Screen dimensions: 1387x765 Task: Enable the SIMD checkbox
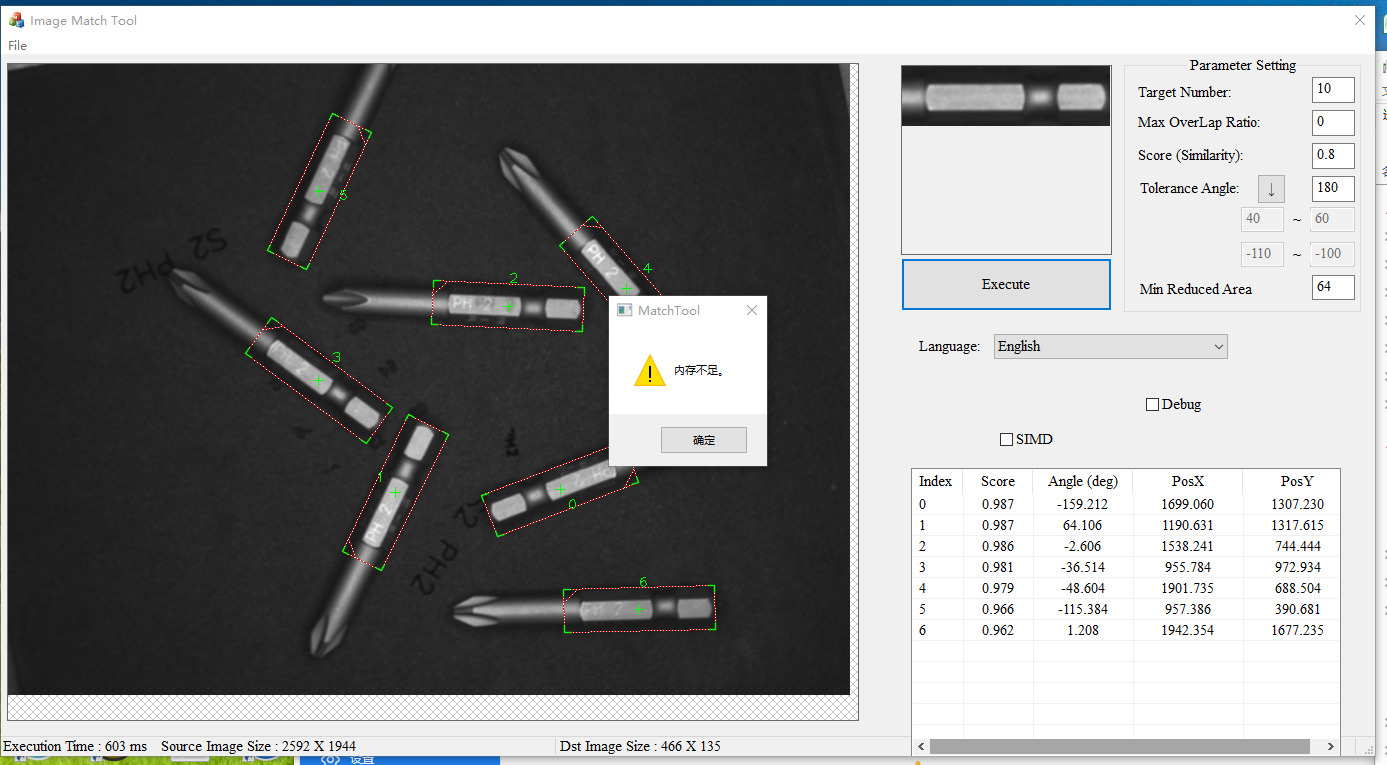(1007, 440)
